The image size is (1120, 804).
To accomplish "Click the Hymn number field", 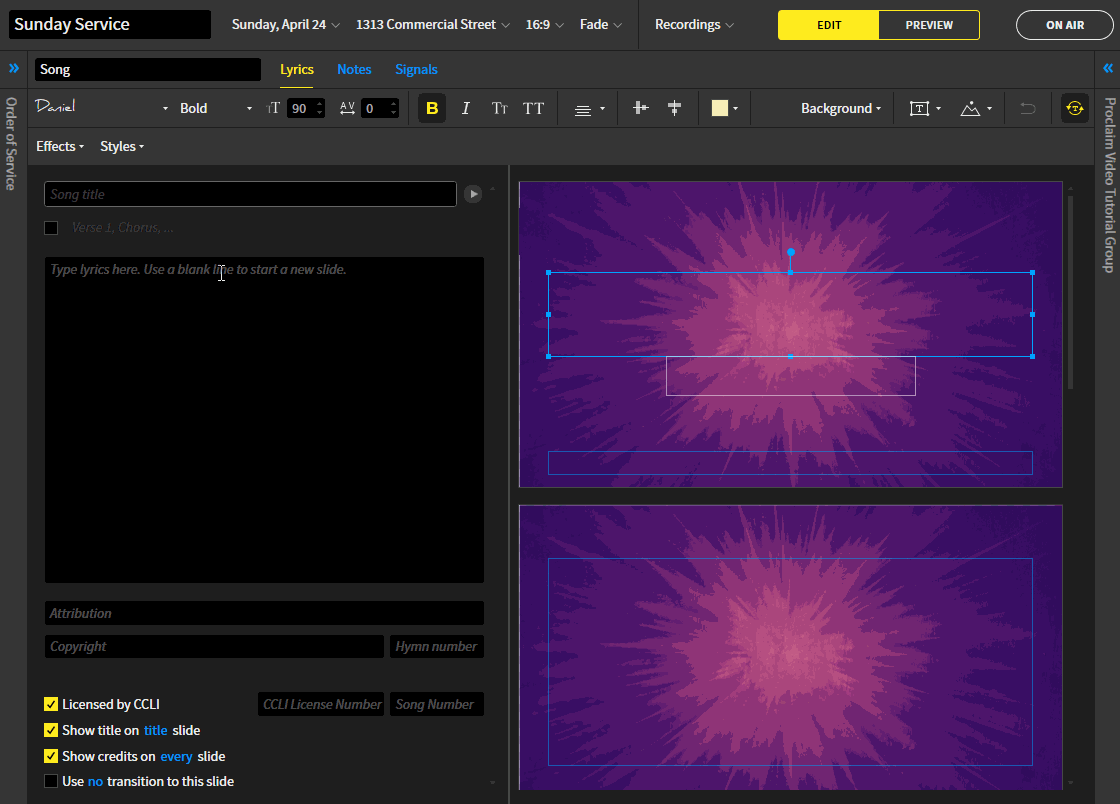I will pyautogui.click(x=437, y=646).
